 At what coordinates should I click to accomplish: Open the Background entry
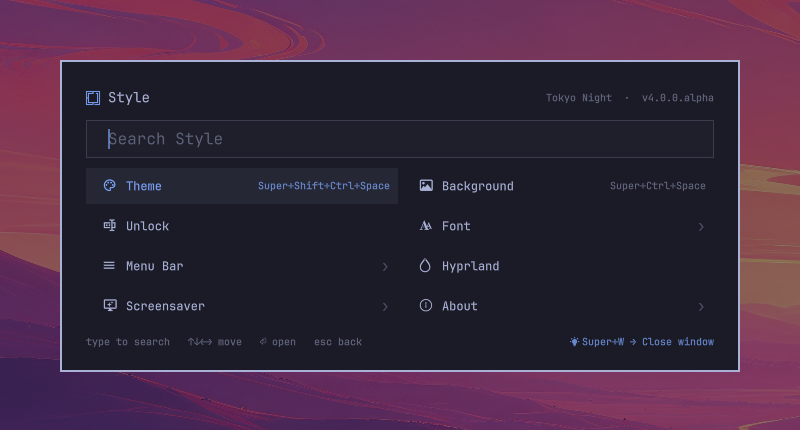coord(558,186)
